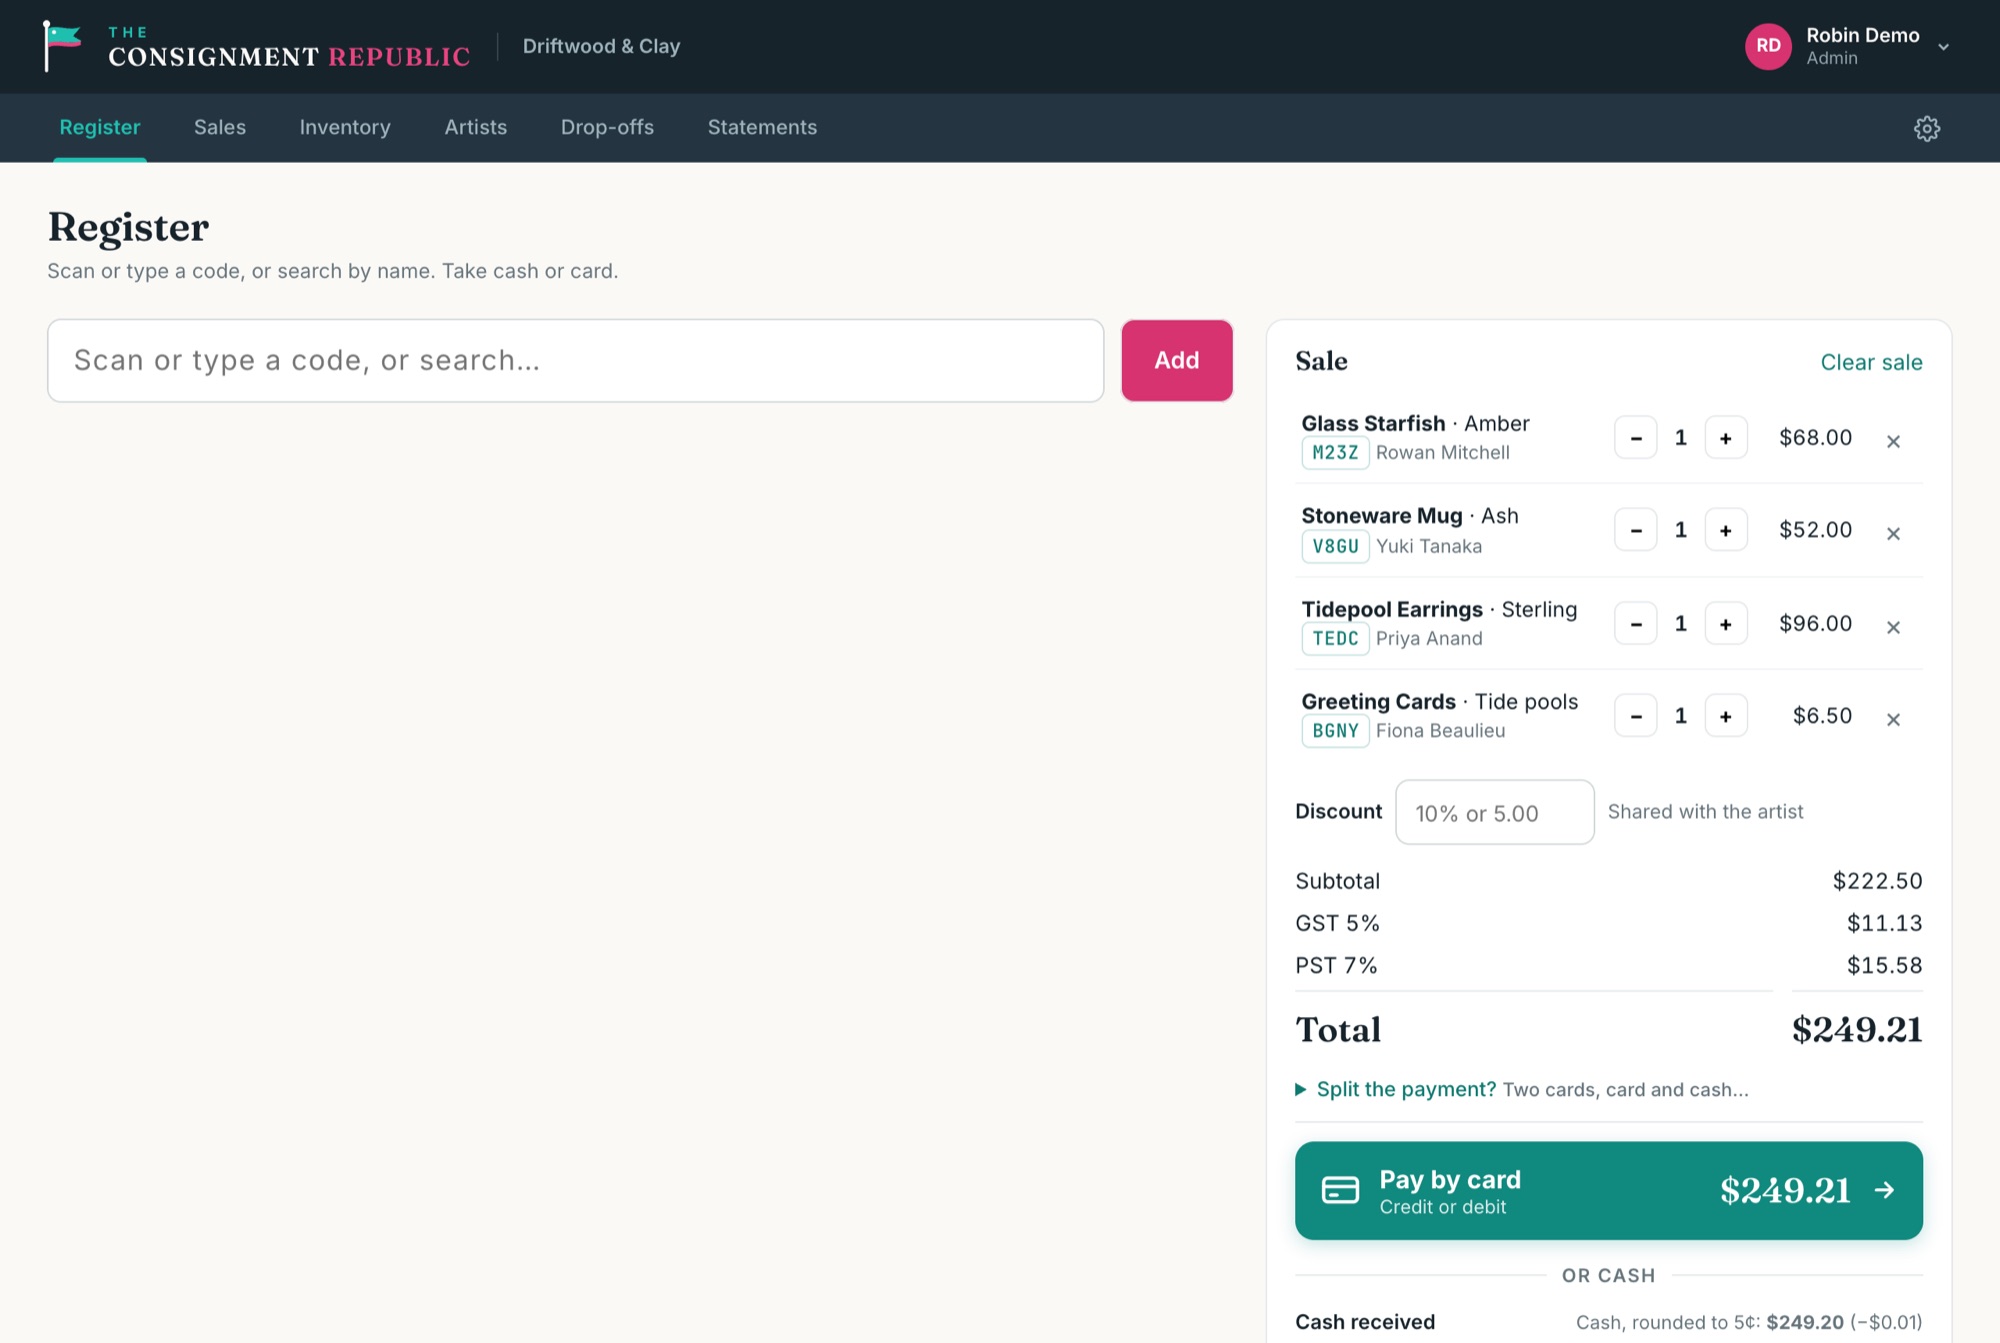This screenshot has width=2000, height=1343.
Task: Remove Greeting Cards from the sale
Action: pyautogui.click(x=1893, y=719)
